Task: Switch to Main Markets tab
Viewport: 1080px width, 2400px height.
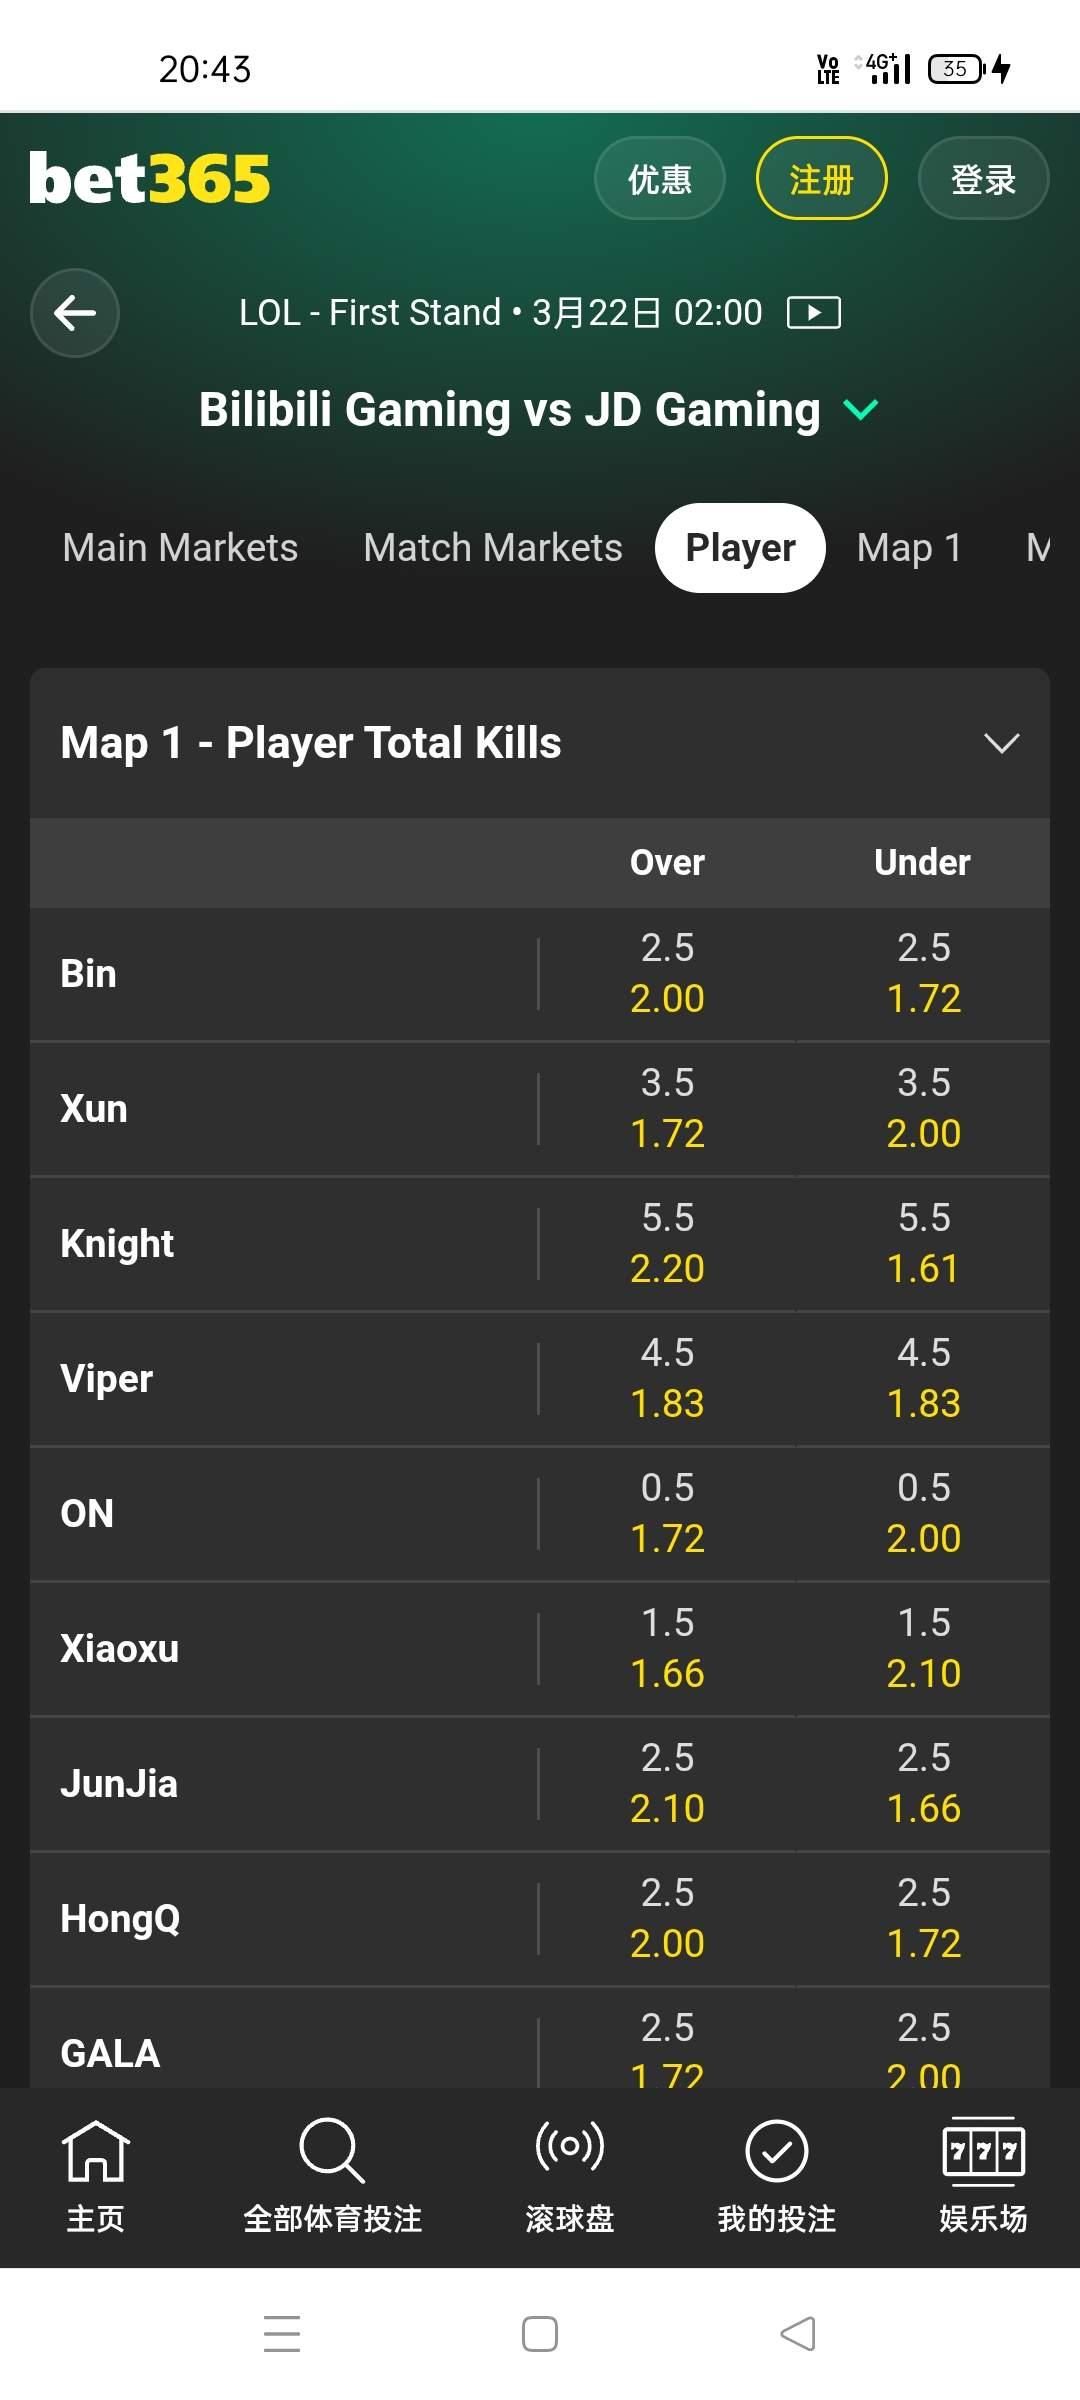Action: tap(180, 548)
